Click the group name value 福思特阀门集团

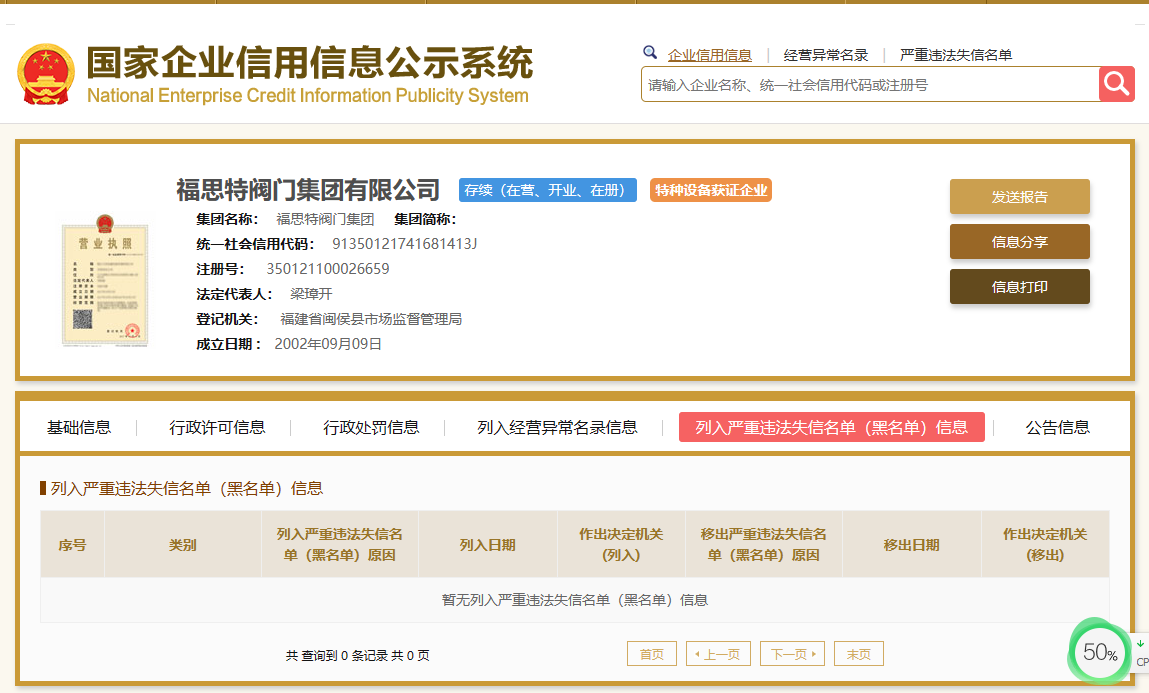(325, 219)
